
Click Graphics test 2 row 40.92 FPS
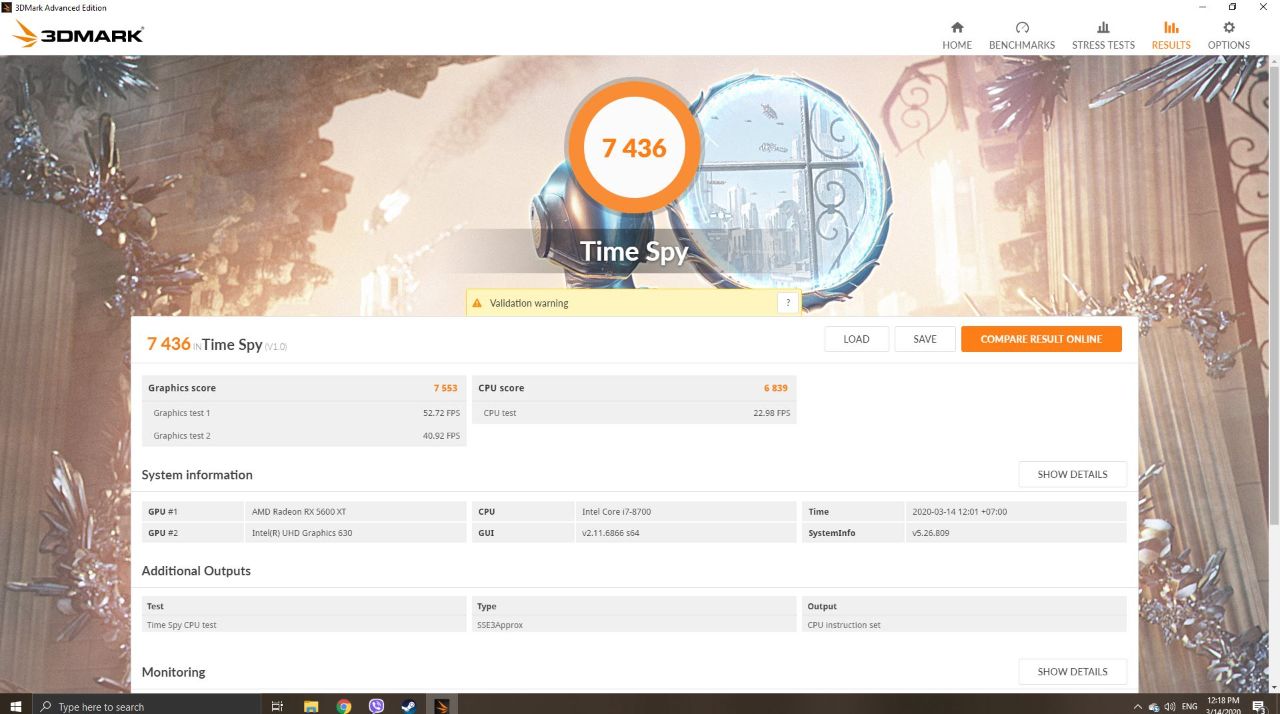click(304, 435)
